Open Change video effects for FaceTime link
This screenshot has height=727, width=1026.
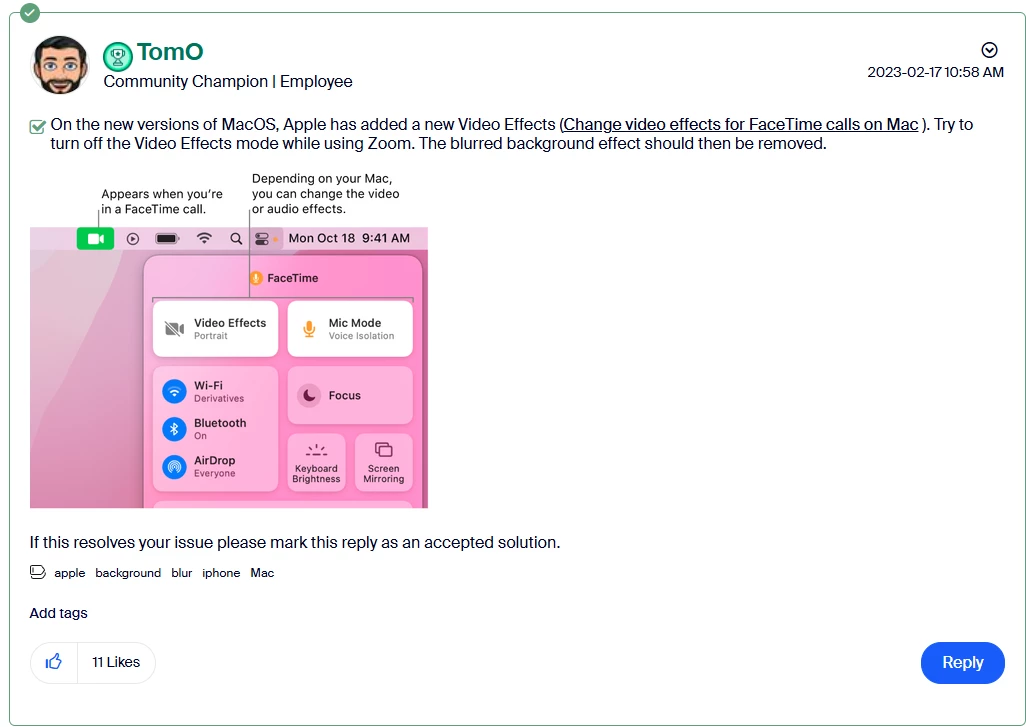click(741, 124)
